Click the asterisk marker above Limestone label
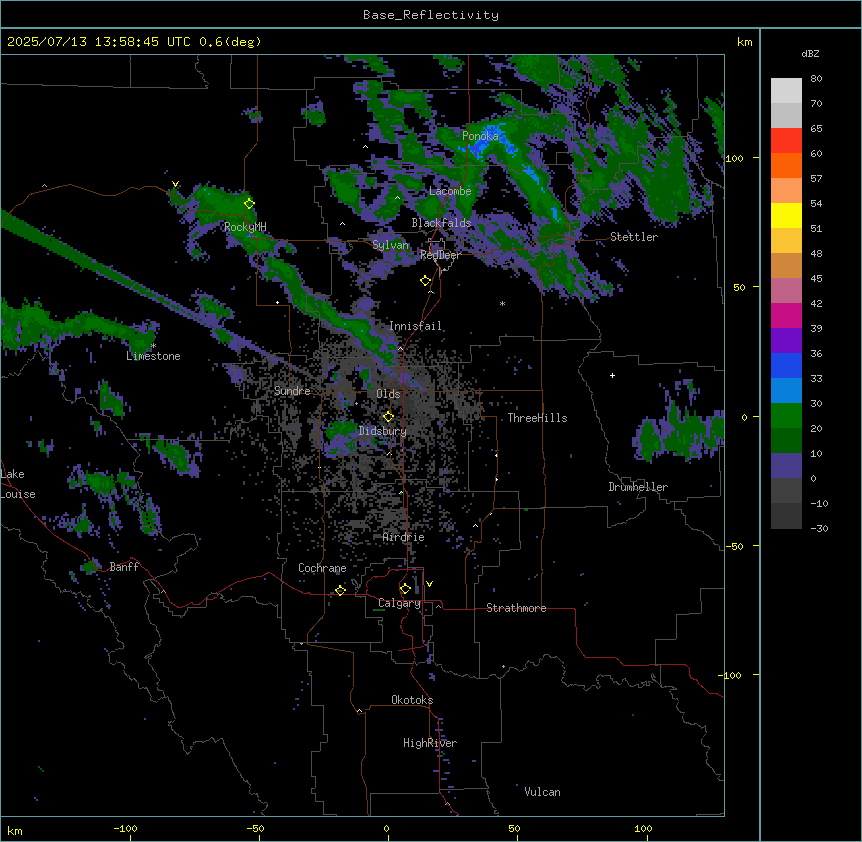The width and height of the screenshot is (862, 842). [154, 346]
